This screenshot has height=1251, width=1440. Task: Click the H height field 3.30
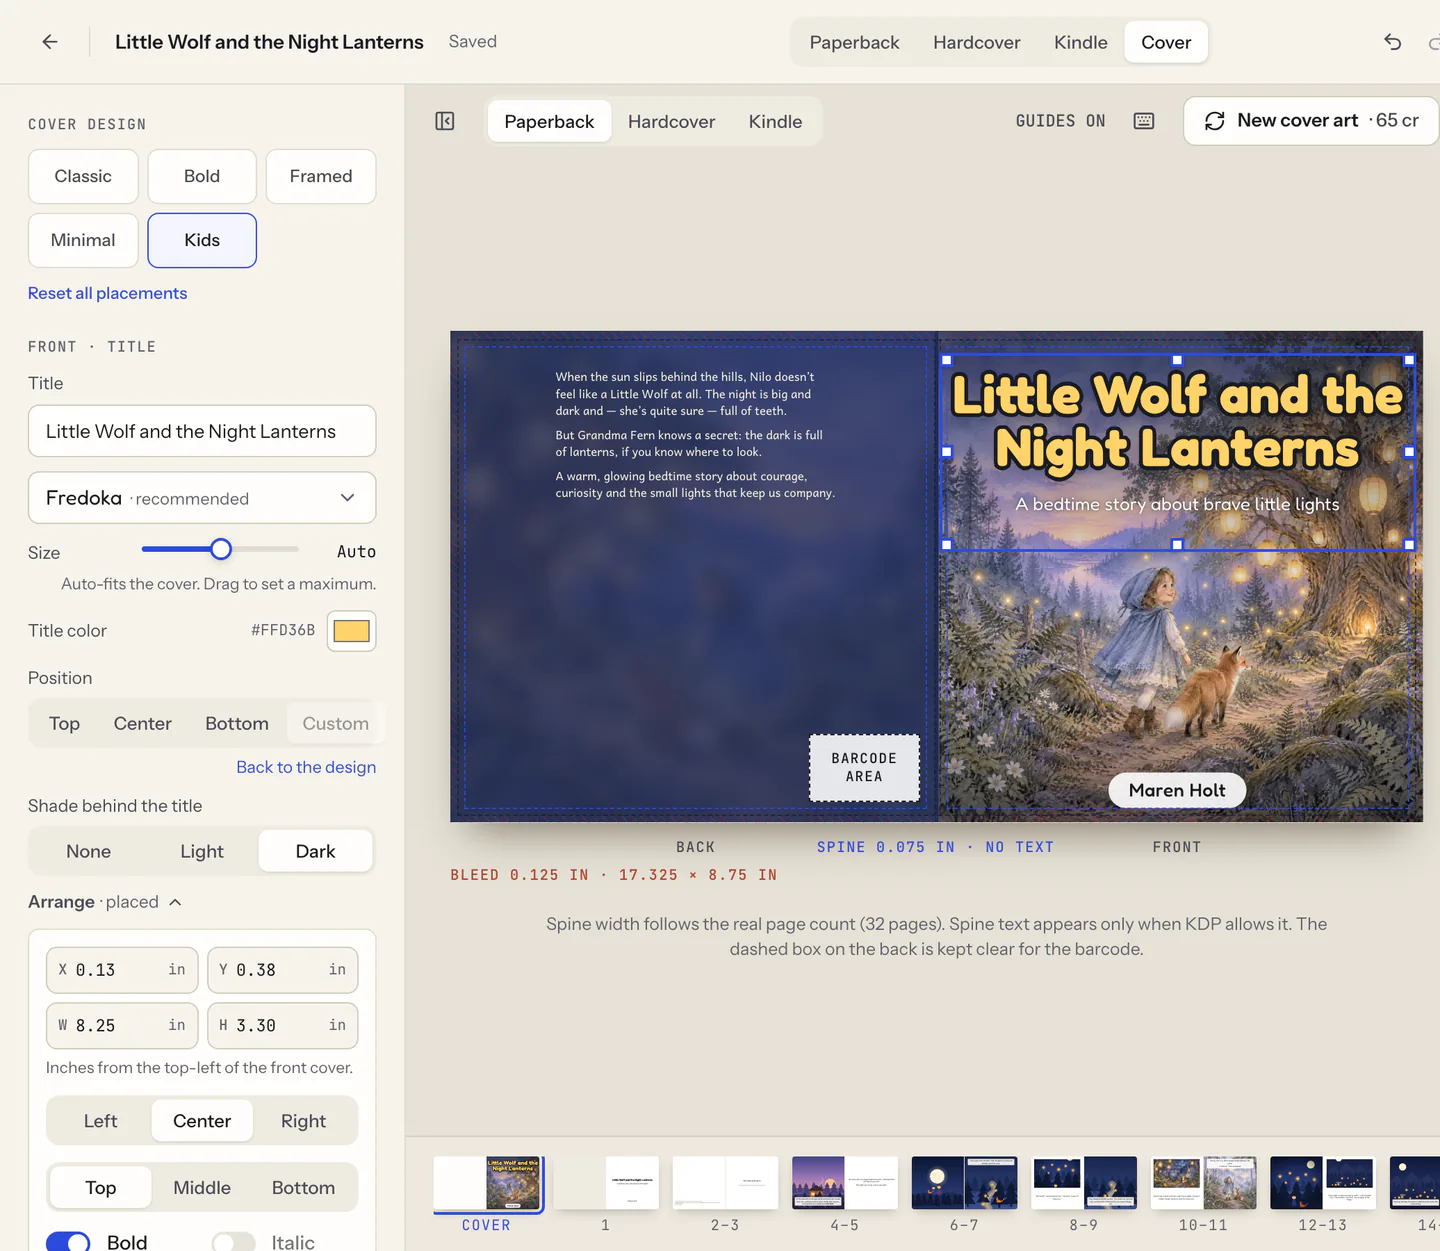tap(283, 1025)
